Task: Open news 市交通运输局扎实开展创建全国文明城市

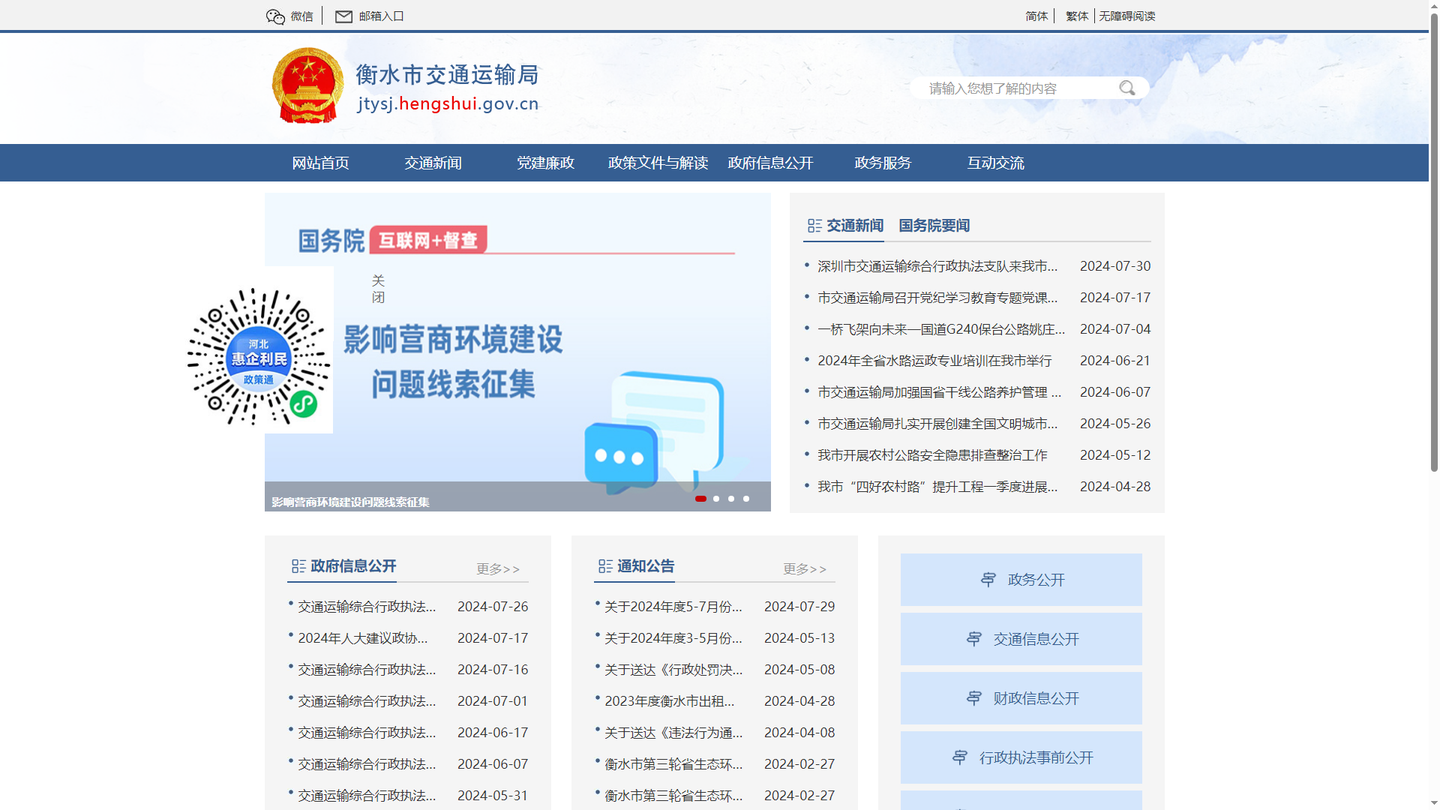Action: [937, 423]
